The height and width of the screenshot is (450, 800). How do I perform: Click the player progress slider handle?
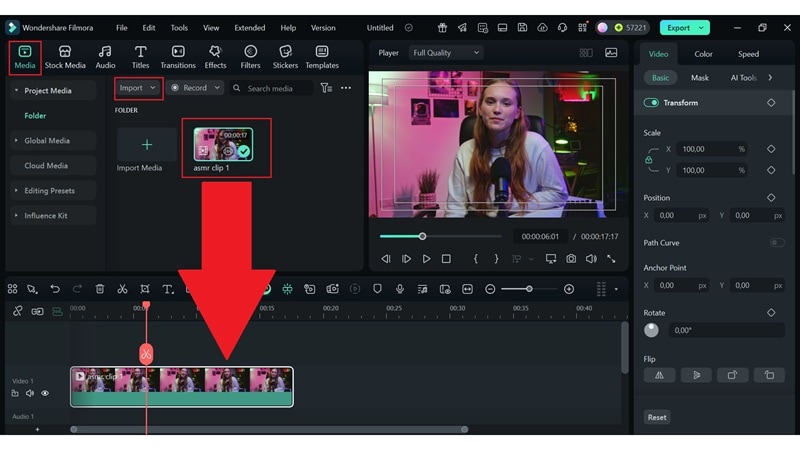[x=422, y=236]
